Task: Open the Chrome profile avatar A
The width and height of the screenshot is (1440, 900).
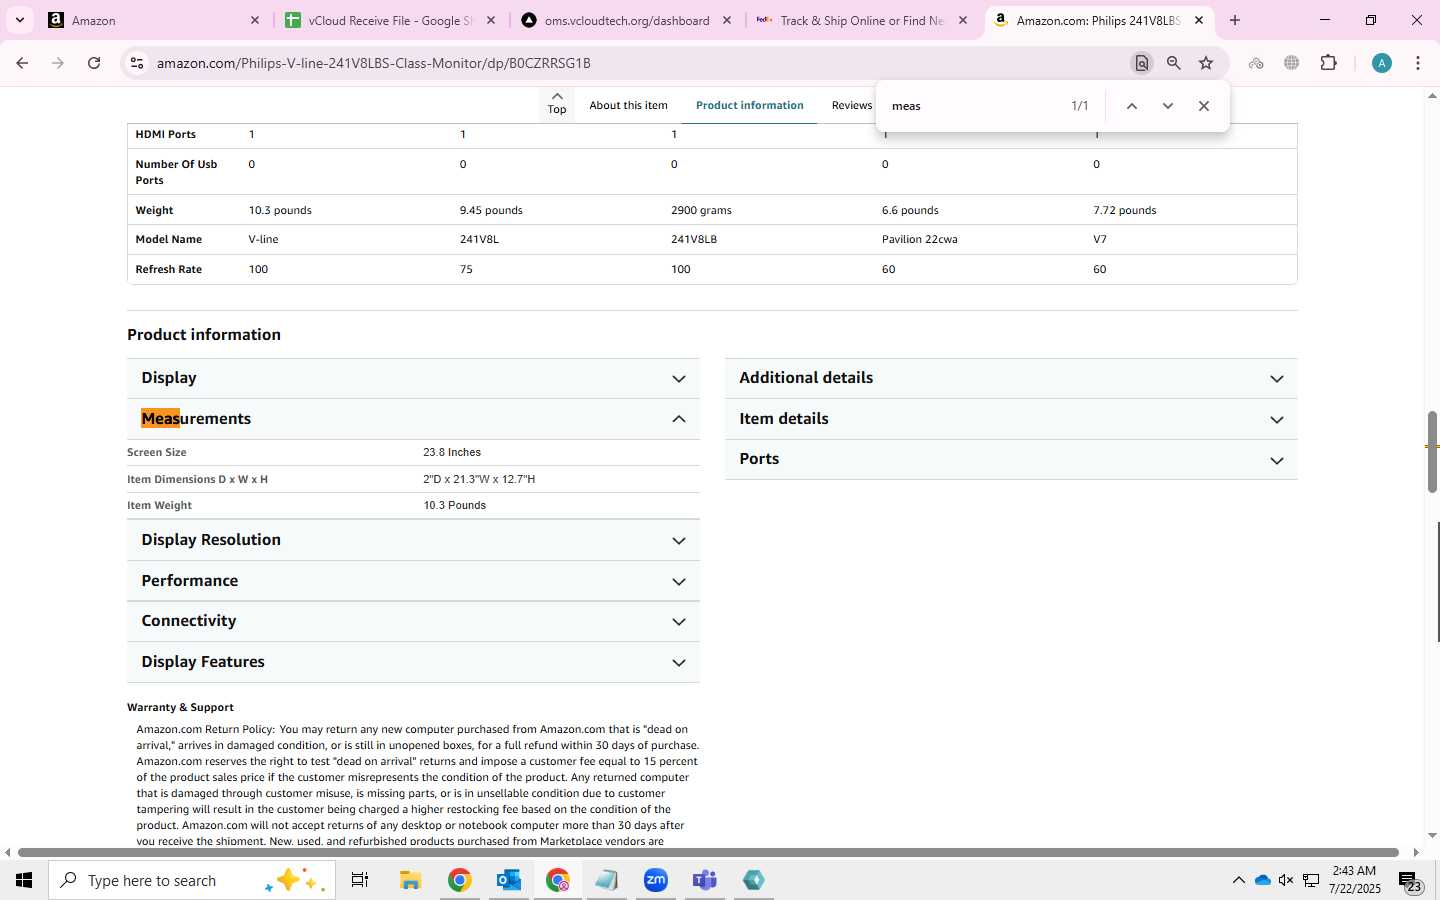Action: click(1382, 63)
